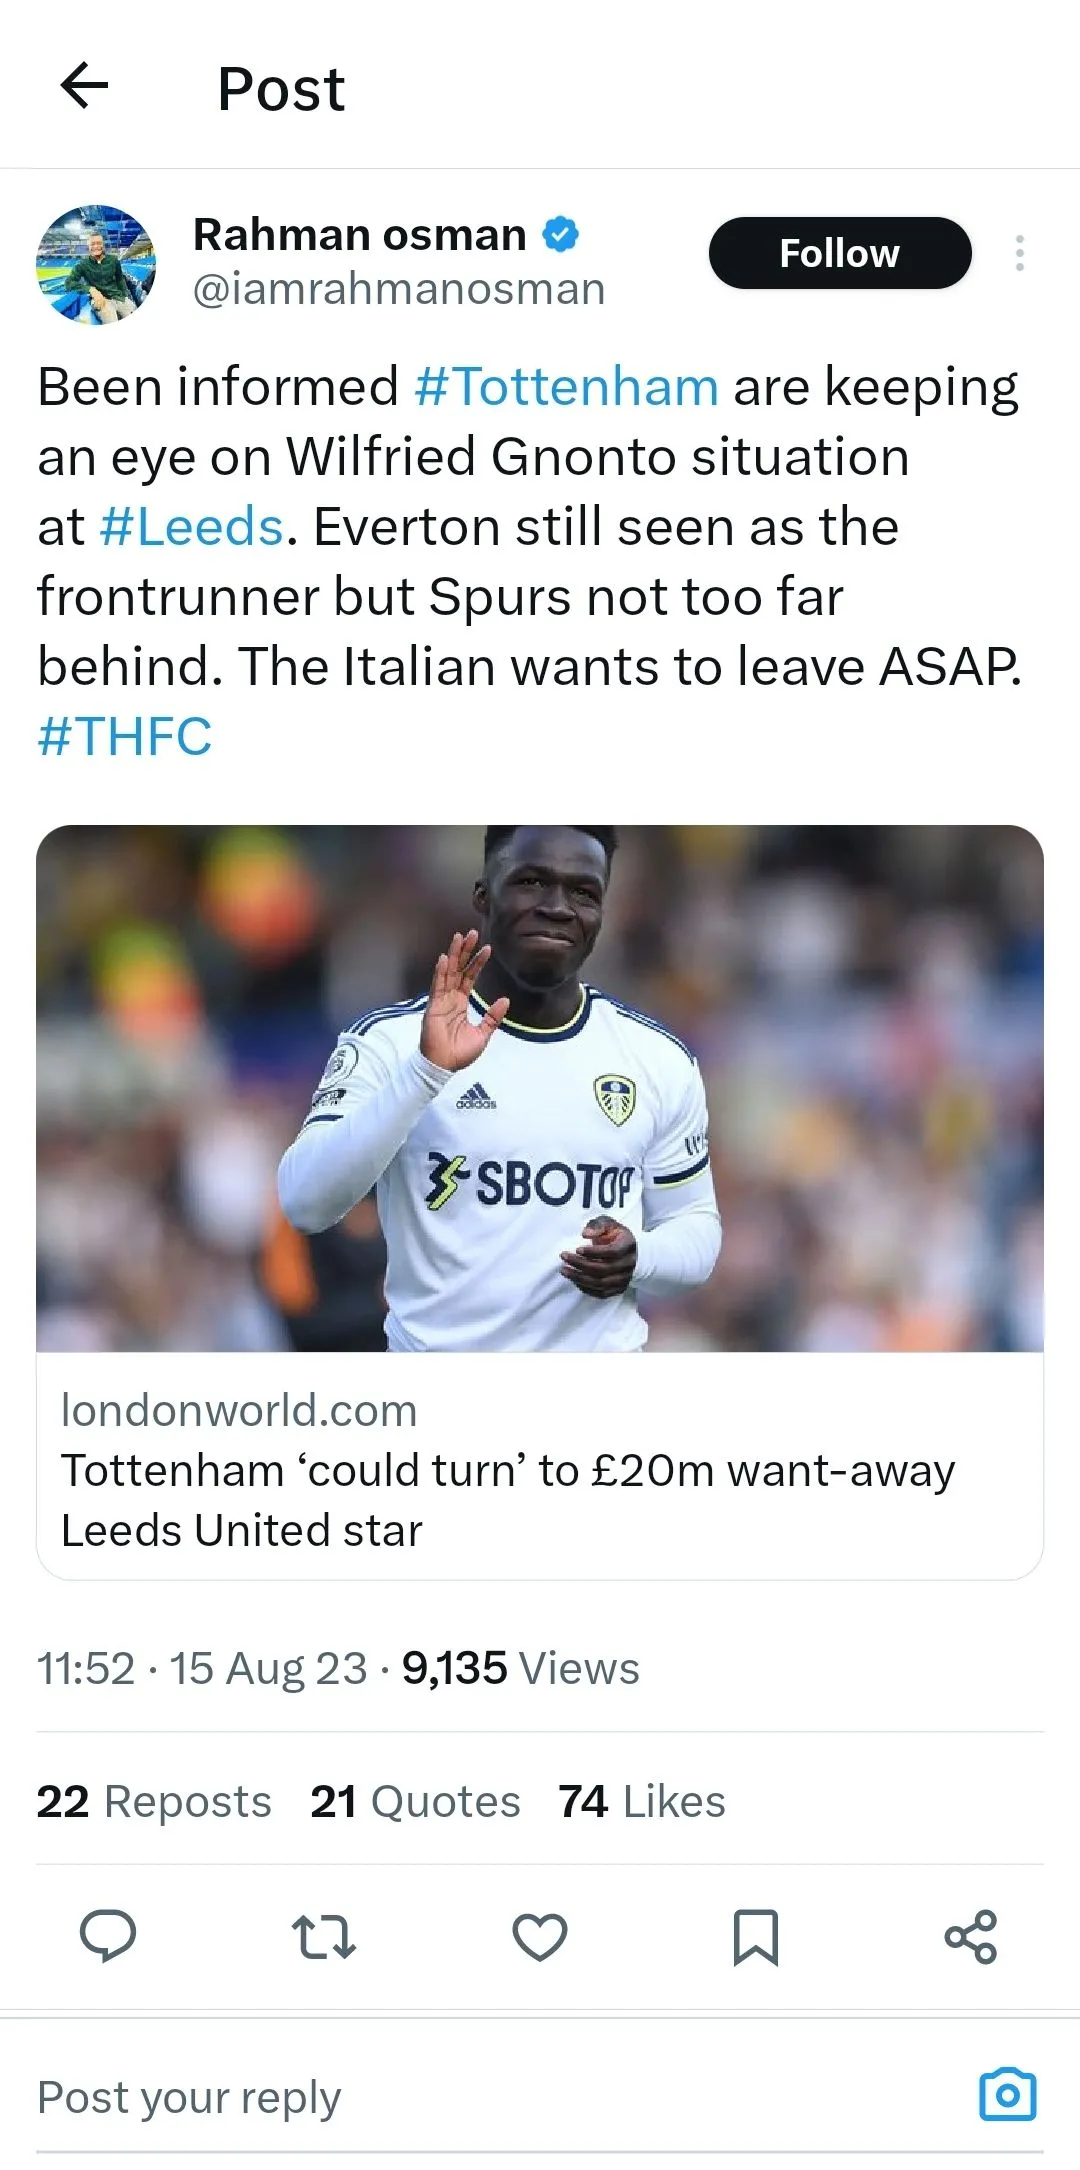Open the Leeds player article image

coord(540,1088)
